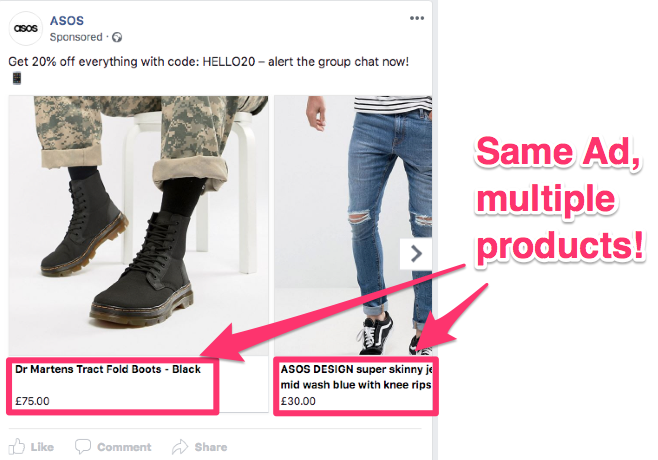The width and height of the screenshot is (658, 460).
Task: Click the Like button label
Action: click(42, 447)
